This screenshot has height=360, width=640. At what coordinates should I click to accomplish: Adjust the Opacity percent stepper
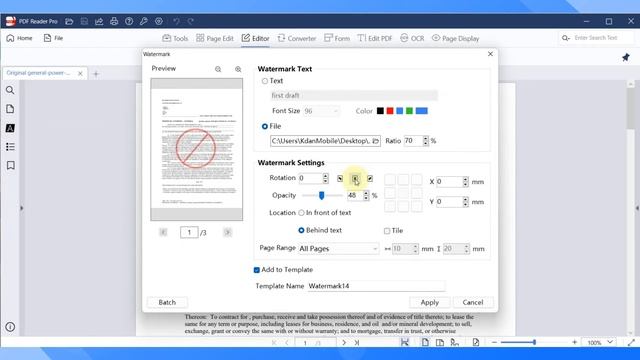[366, 196]
